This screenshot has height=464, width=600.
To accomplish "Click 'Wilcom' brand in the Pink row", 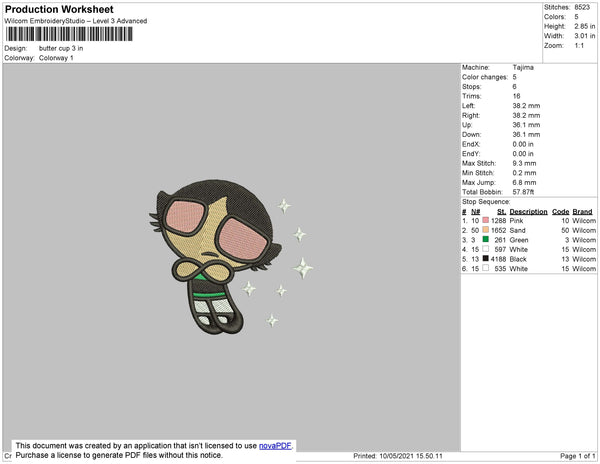I will [584, 221].
